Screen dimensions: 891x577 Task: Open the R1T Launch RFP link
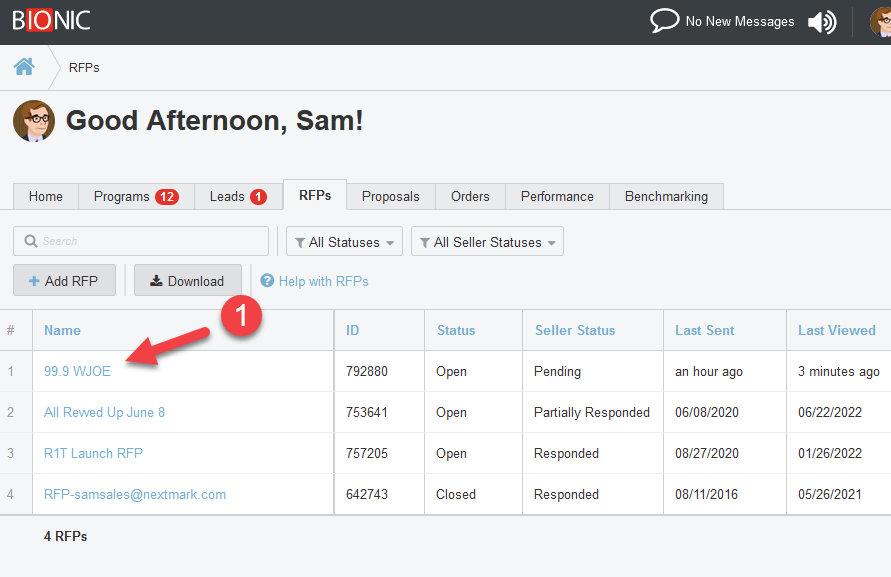[x=93, y=453]
